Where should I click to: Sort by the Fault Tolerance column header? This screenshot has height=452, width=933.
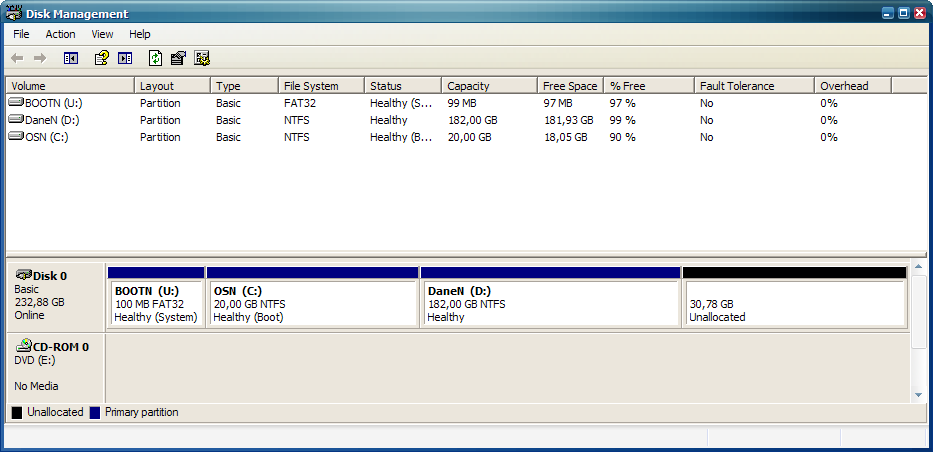click(754, 86)
